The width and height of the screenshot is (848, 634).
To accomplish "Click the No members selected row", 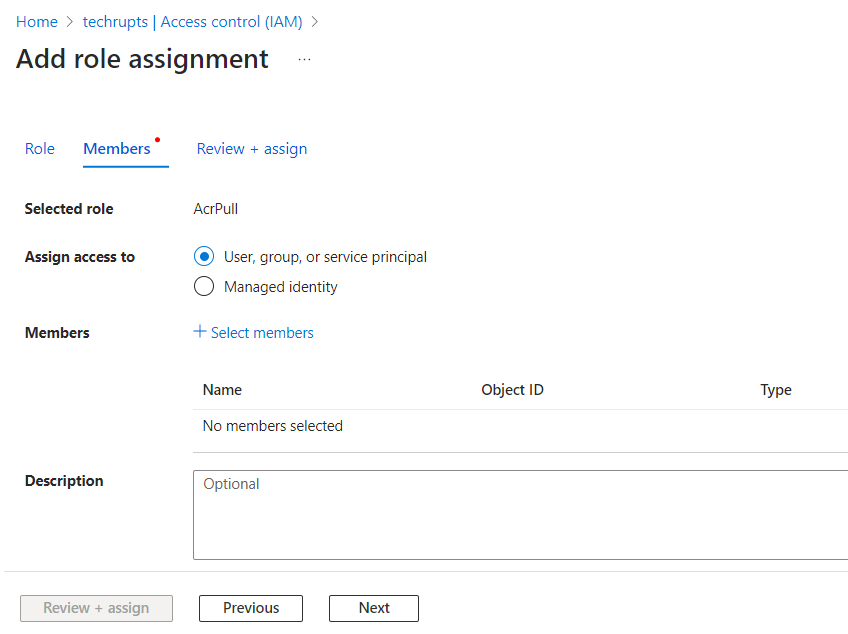I will [x=272, y=425].
